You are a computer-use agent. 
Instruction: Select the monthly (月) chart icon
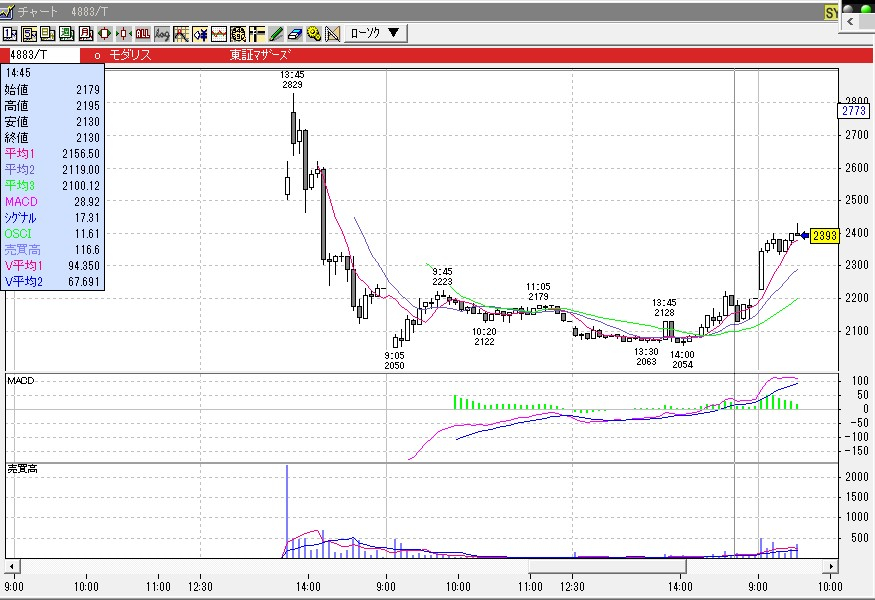(86, 34)
